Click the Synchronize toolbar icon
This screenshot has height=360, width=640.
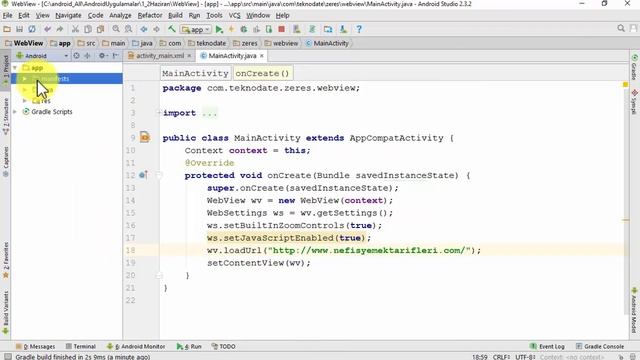click(x=31, y=29)
